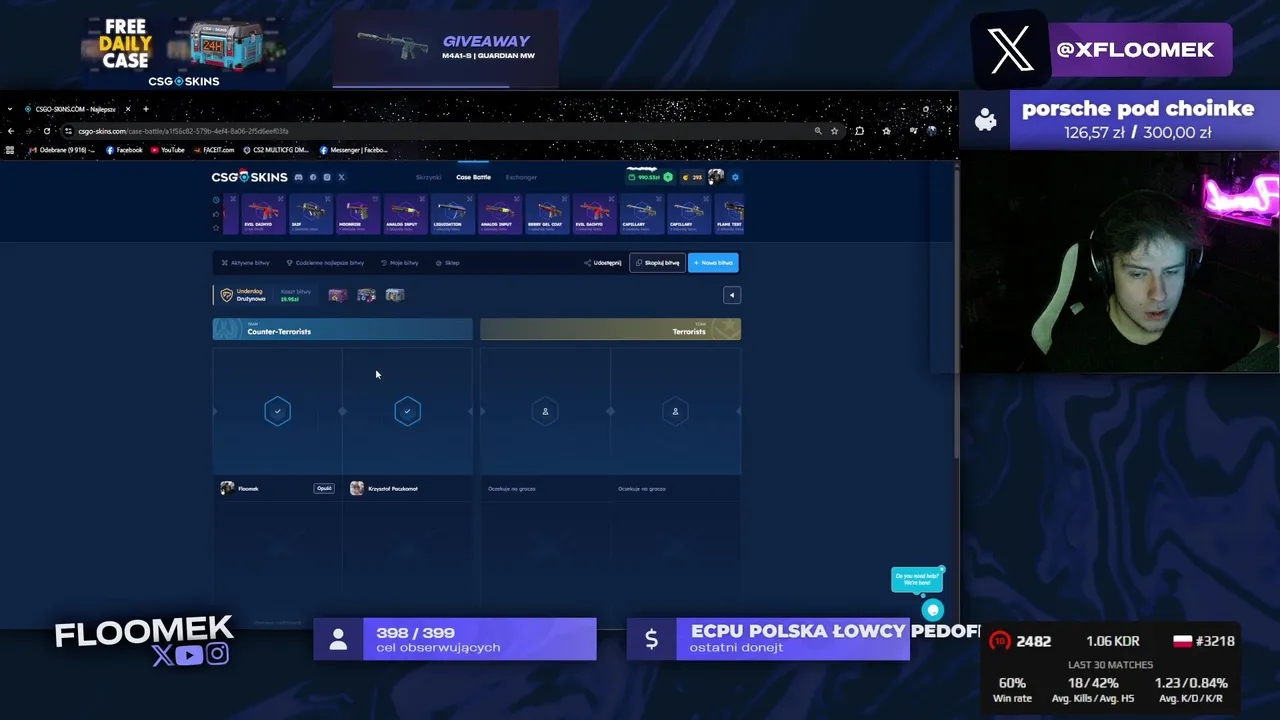This screenshot has height=720, width=1280.
Task: Open the Facebook bookmark
Action: [124, 150]
